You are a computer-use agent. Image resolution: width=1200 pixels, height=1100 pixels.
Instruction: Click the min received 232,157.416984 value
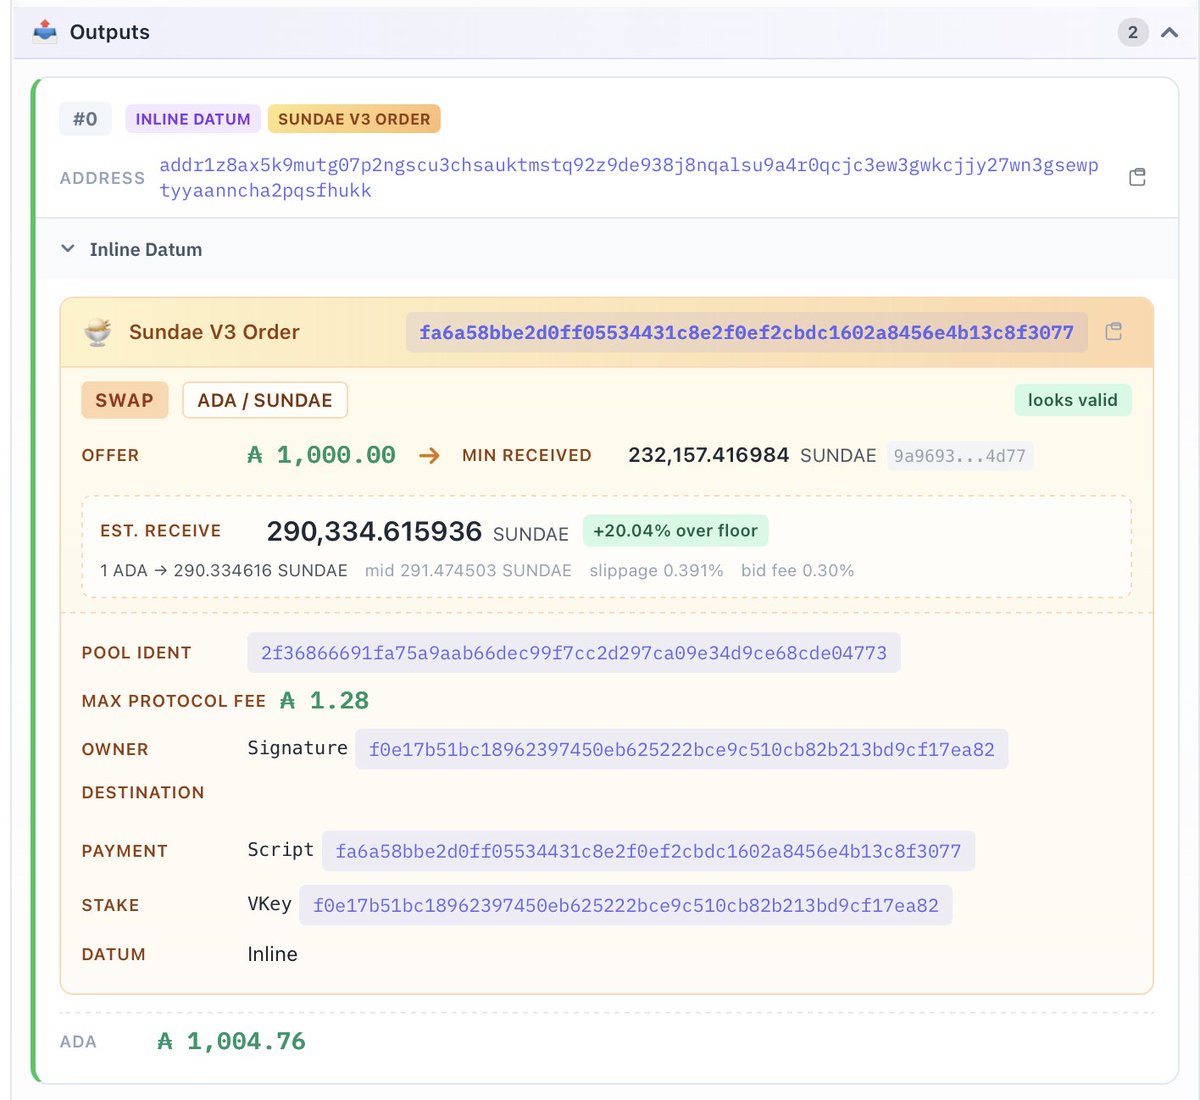coord(709,455)
